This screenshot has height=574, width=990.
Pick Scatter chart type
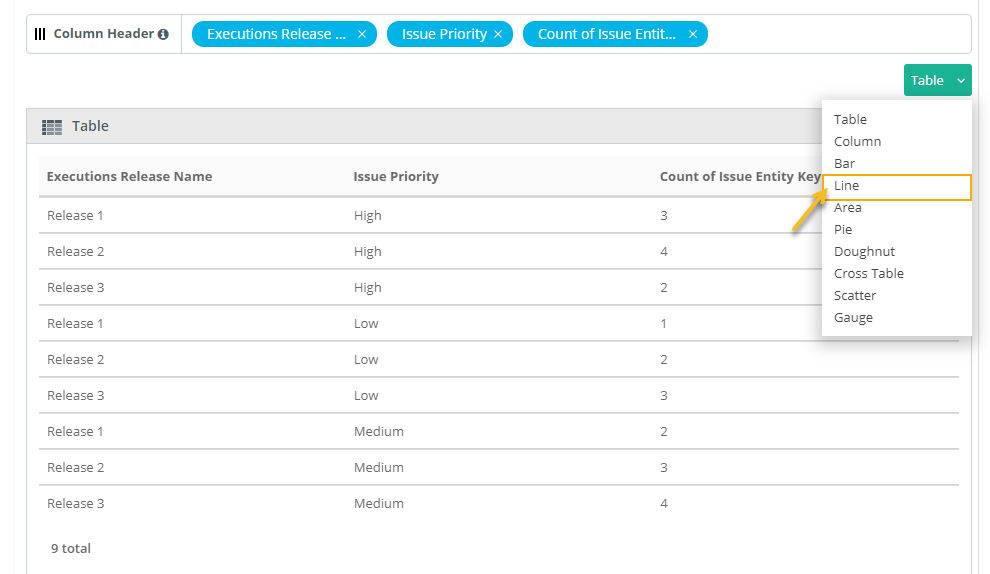(x=854, y=296)
